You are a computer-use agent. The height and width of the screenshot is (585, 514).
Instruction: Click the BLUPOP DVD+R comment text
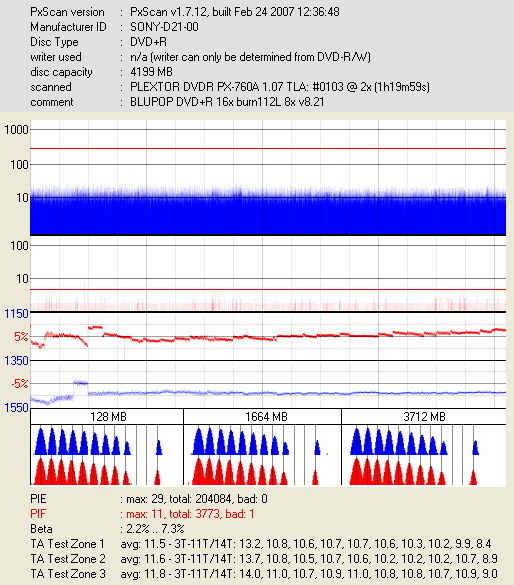[227, 102]
